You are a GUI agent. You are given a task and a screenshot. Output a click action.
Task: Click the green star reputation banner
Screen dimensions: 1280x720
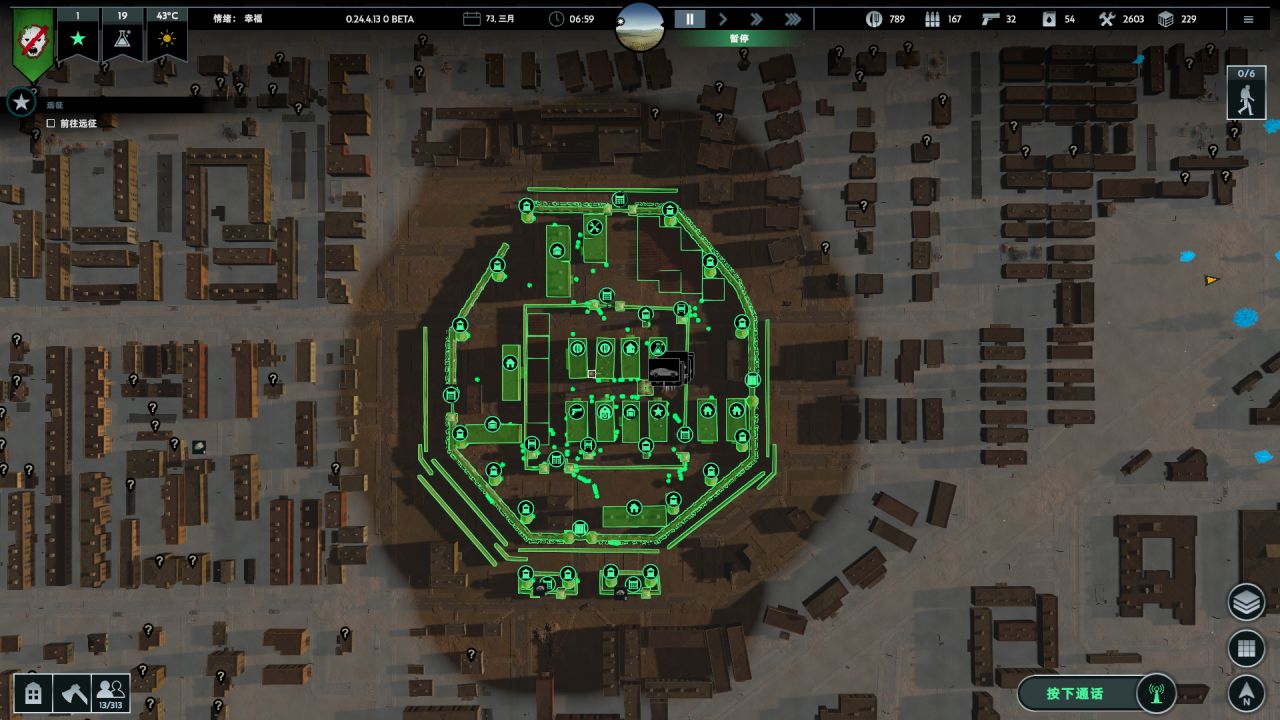pyautogui.click(x=77, y=38)
